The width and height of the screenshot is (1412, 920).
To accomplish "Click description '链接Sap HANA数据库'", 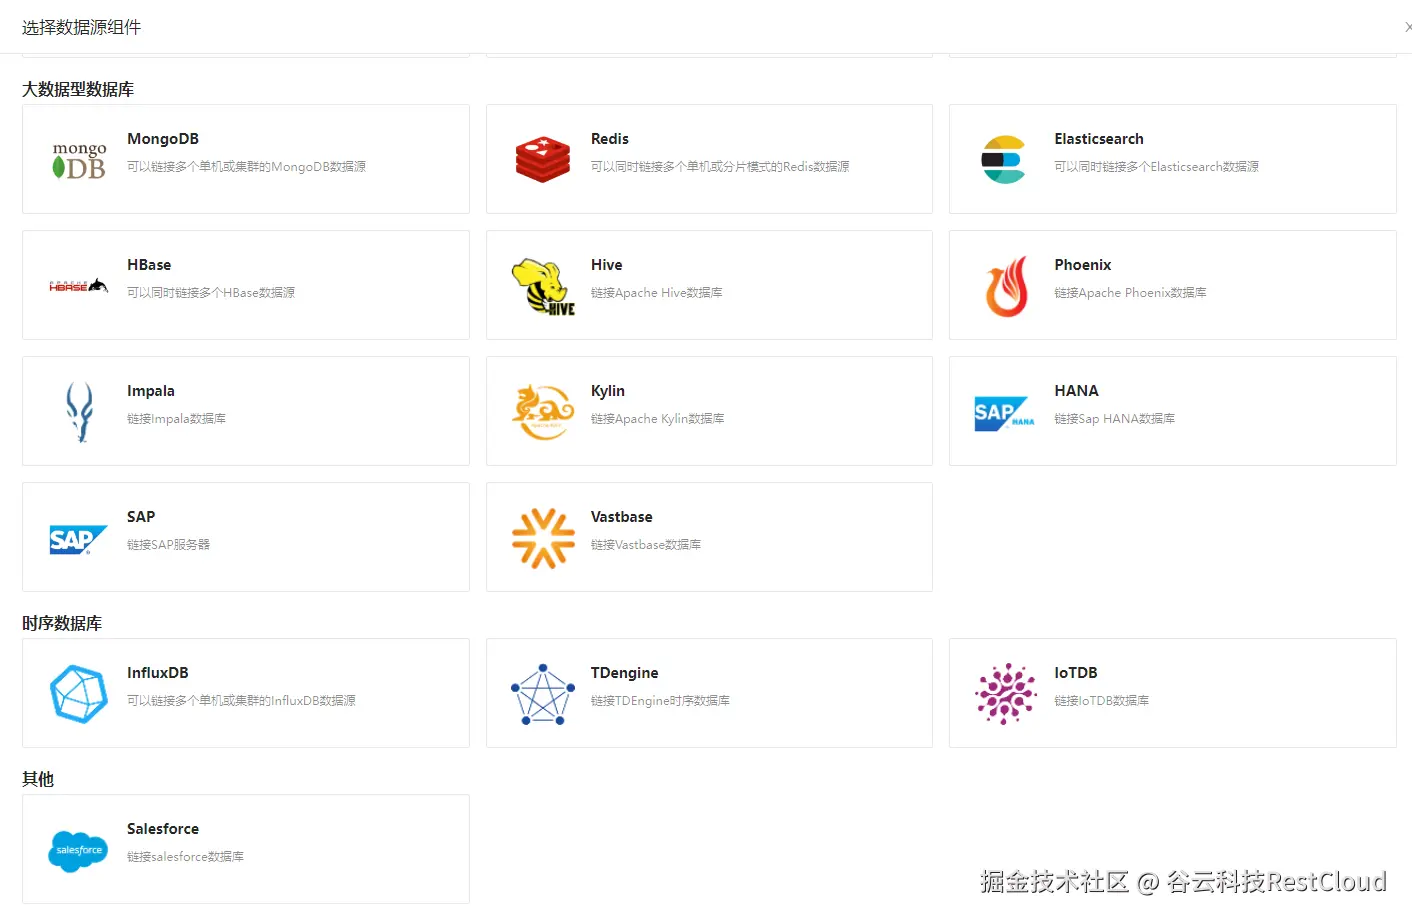I will point(1114,419).
